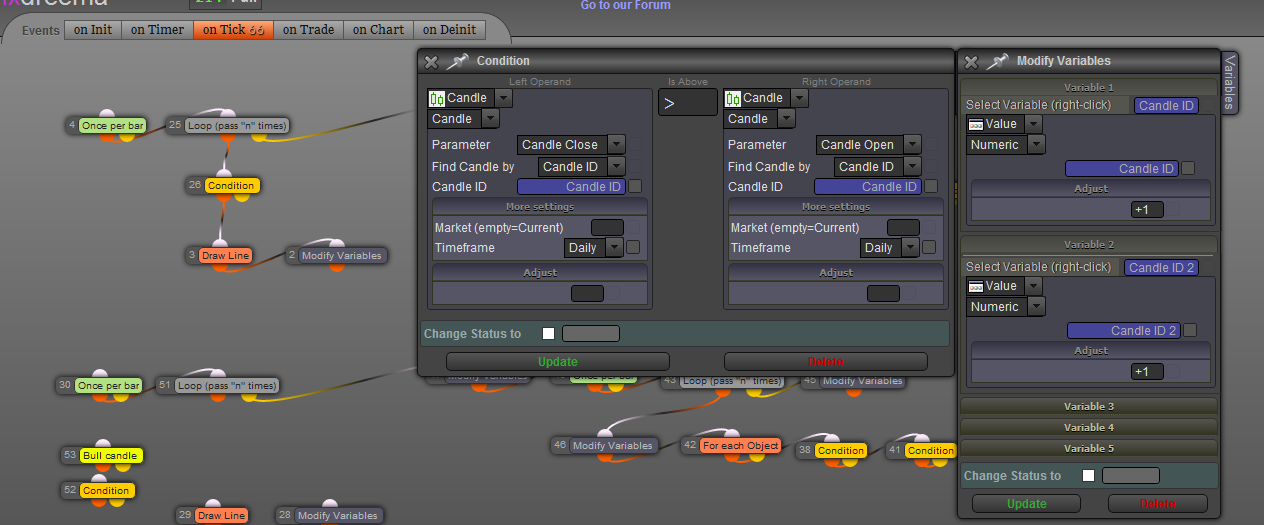Select the 'Once per bar' block numbered 30
This screenshot has height=525, width=1264.
(x=108, y=385)
